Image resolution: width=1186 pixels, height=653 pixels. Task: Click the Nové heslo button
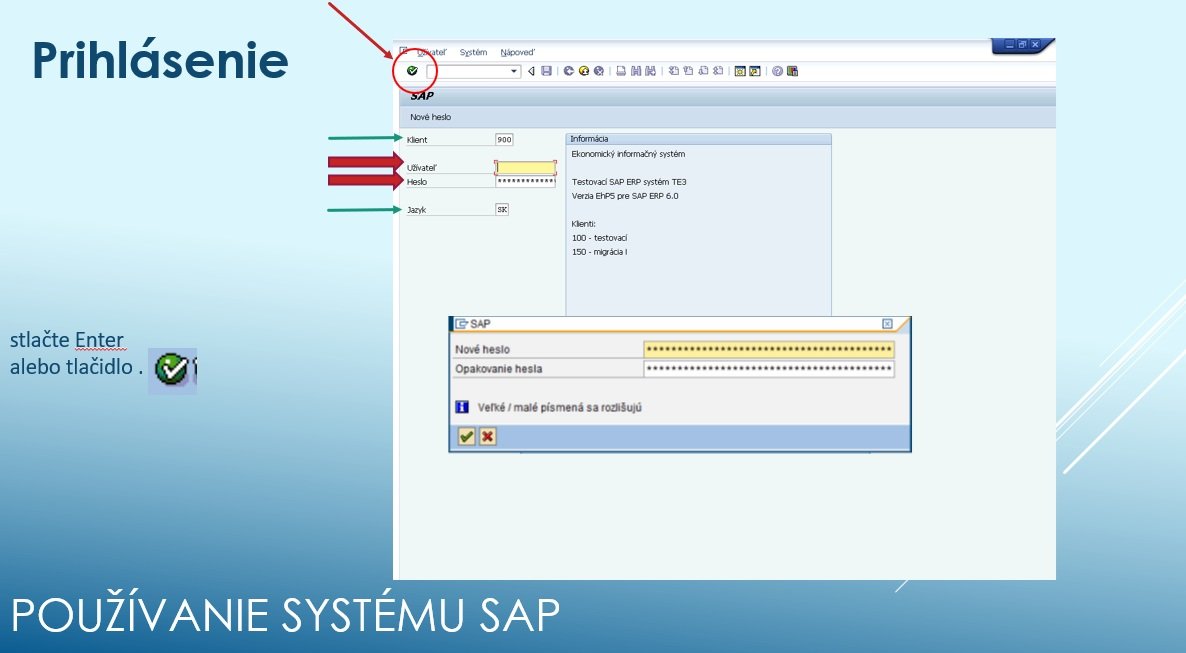[430, 117]
